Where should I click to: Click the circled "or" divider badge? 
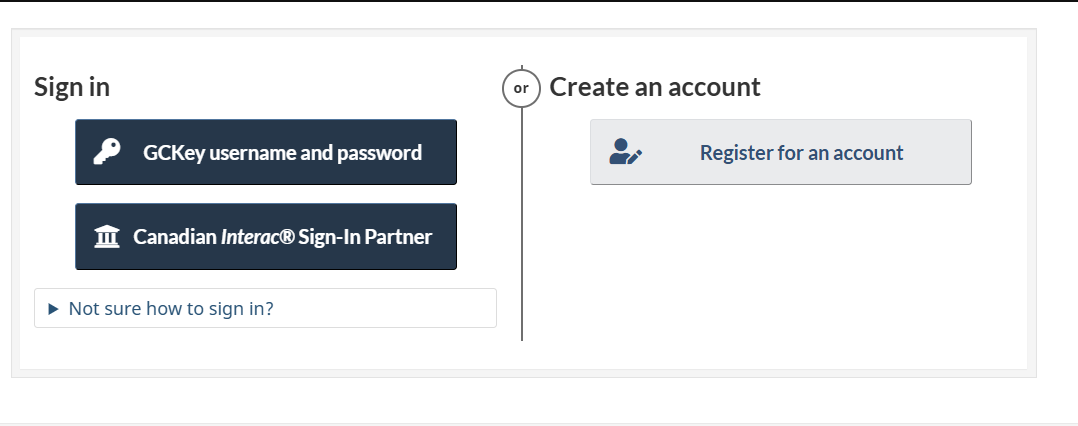point(521,87)
